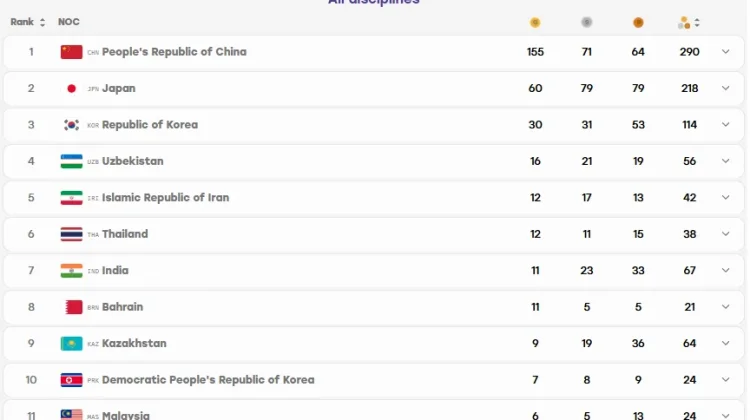The width and height of the screenshot is (750, 420).
Task: Click Republic of Korea's total 114
Action: [689, 125]
